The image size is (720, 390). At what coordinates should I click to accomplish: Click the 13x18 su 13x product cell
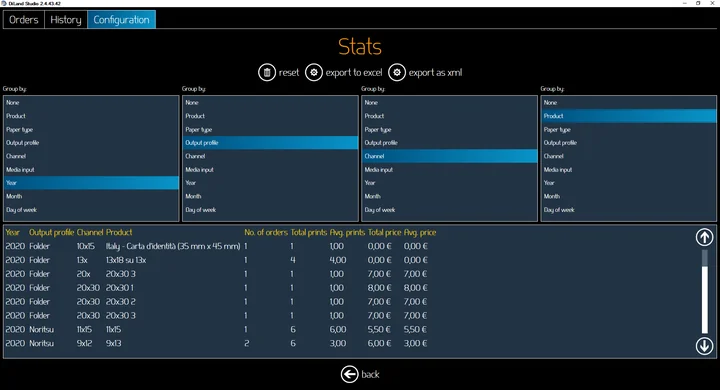tap(126, 260)
